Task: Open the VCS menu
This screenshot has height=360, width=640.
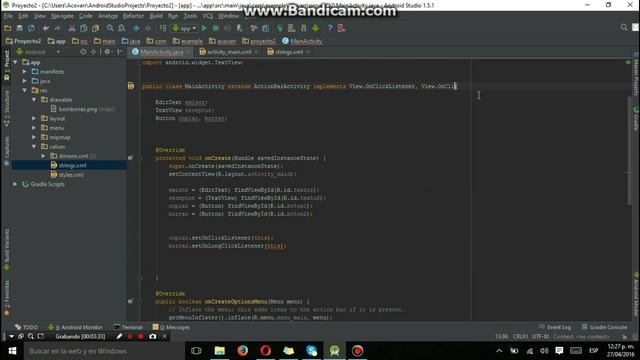Action: point(208,16)
